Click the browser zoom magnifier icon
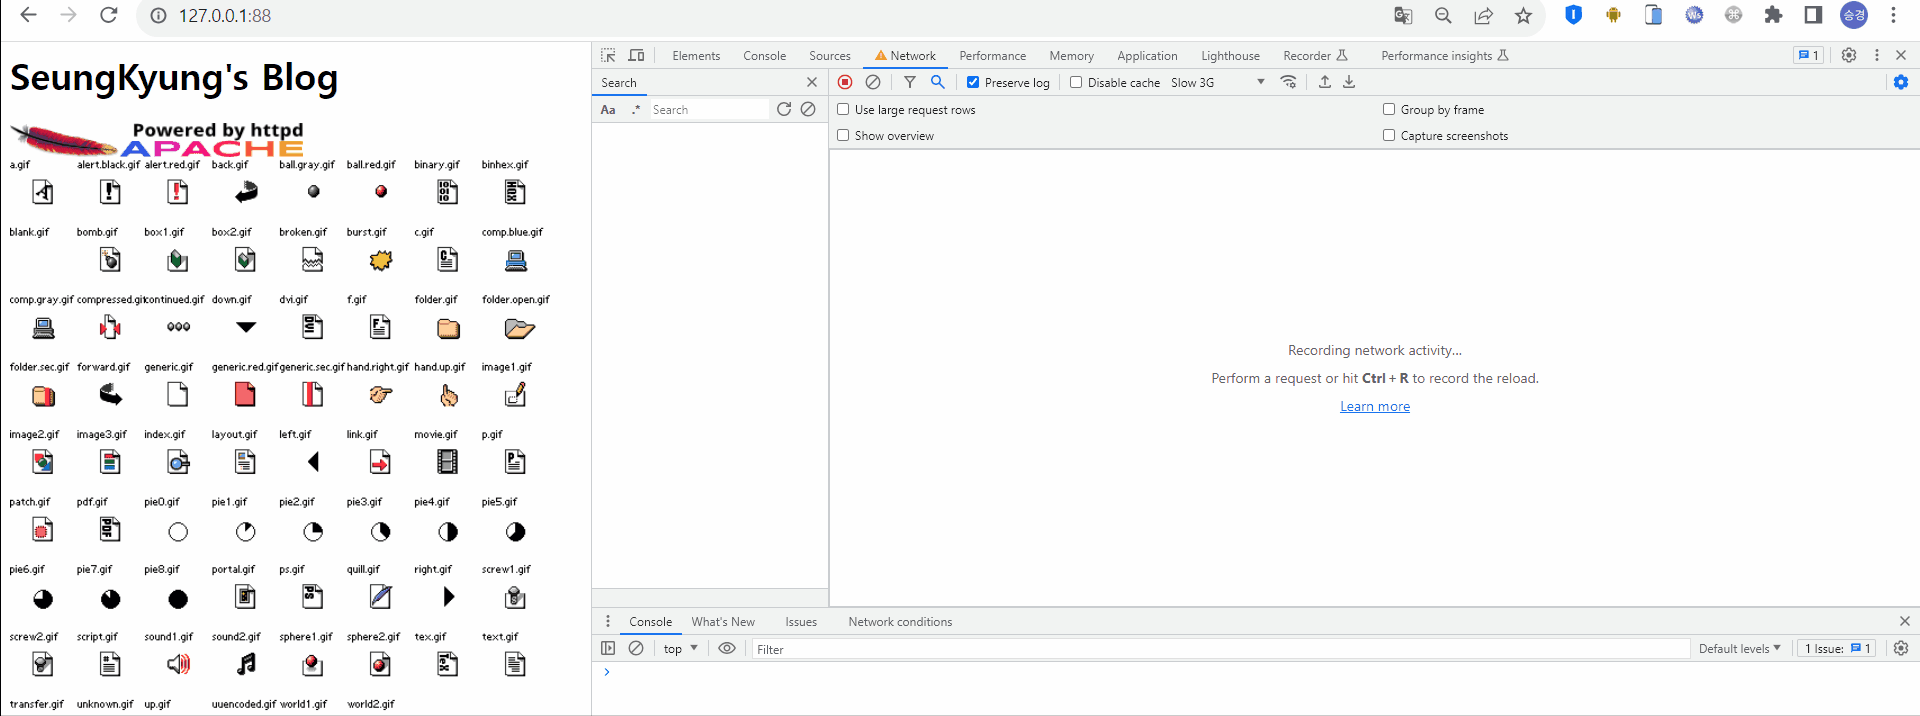 coord(1443,15)
